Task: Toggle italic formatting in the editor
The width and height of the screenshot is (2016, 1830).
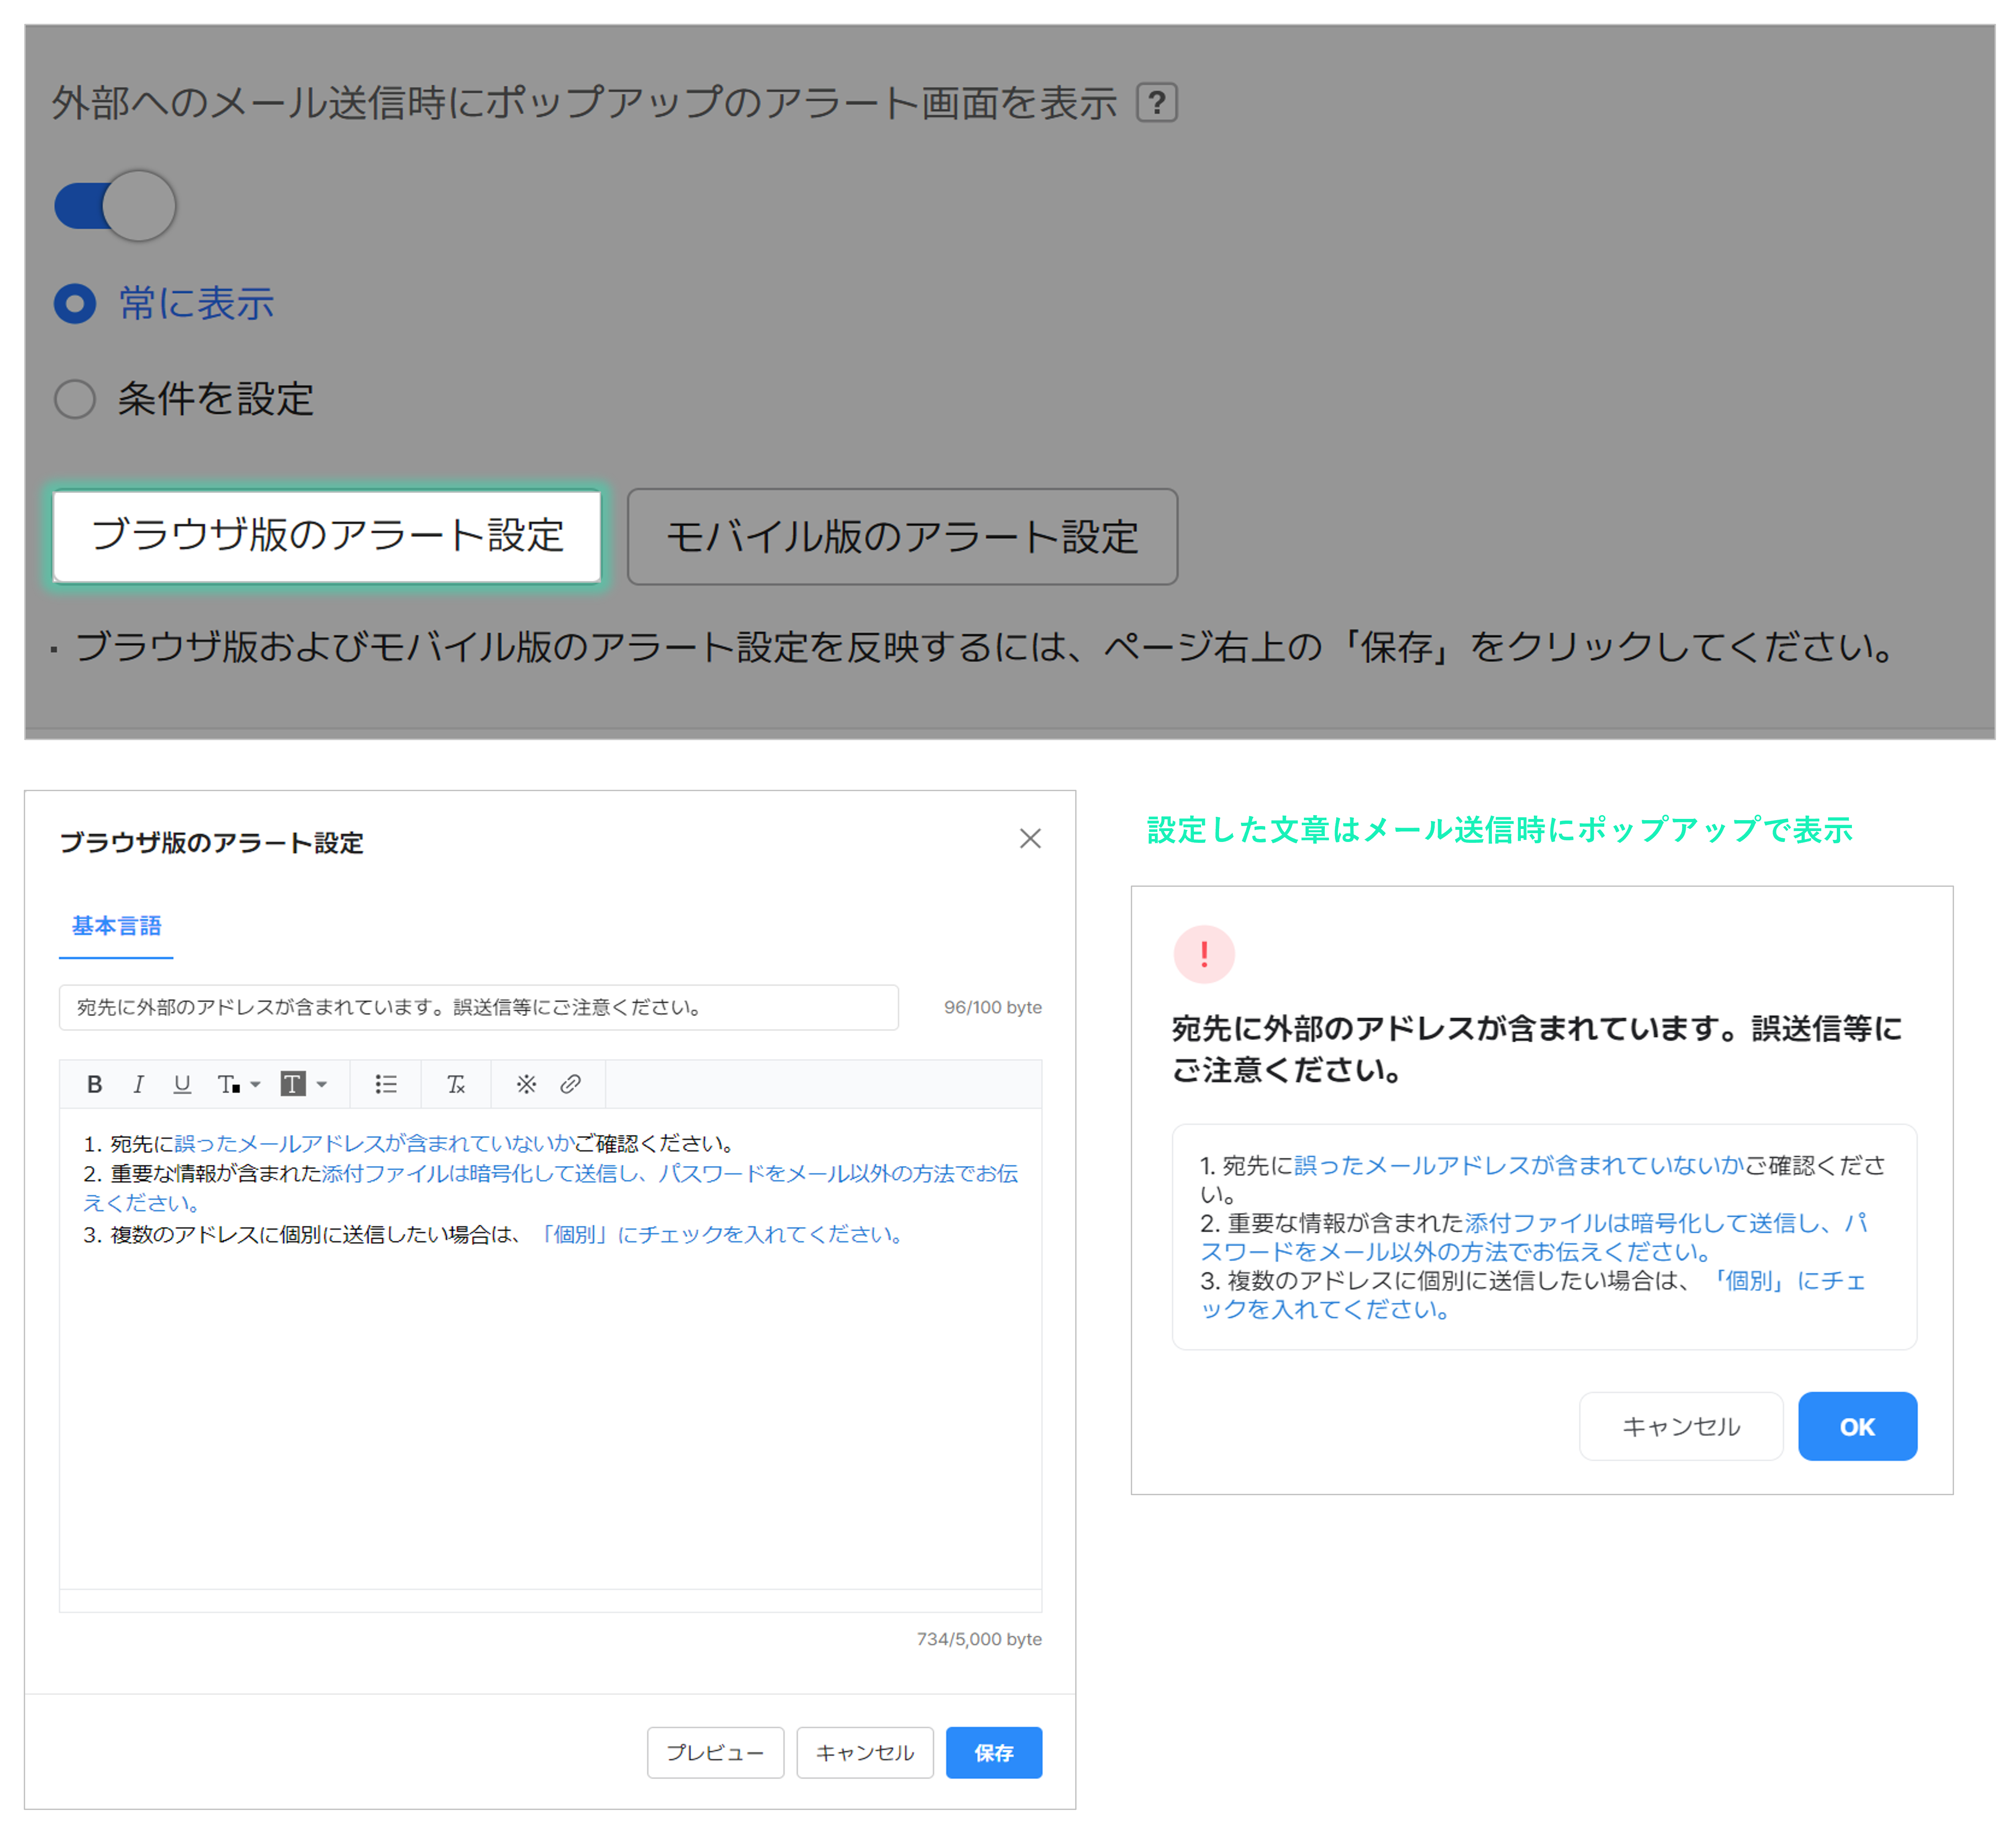Action: pos(138,1084)
